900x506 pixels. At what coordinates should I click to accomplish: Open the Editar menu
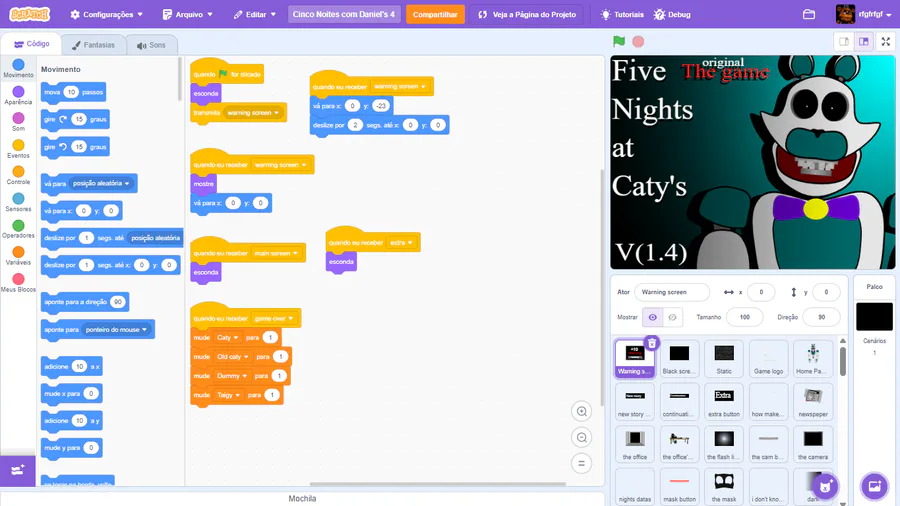(x=254, y=14)
